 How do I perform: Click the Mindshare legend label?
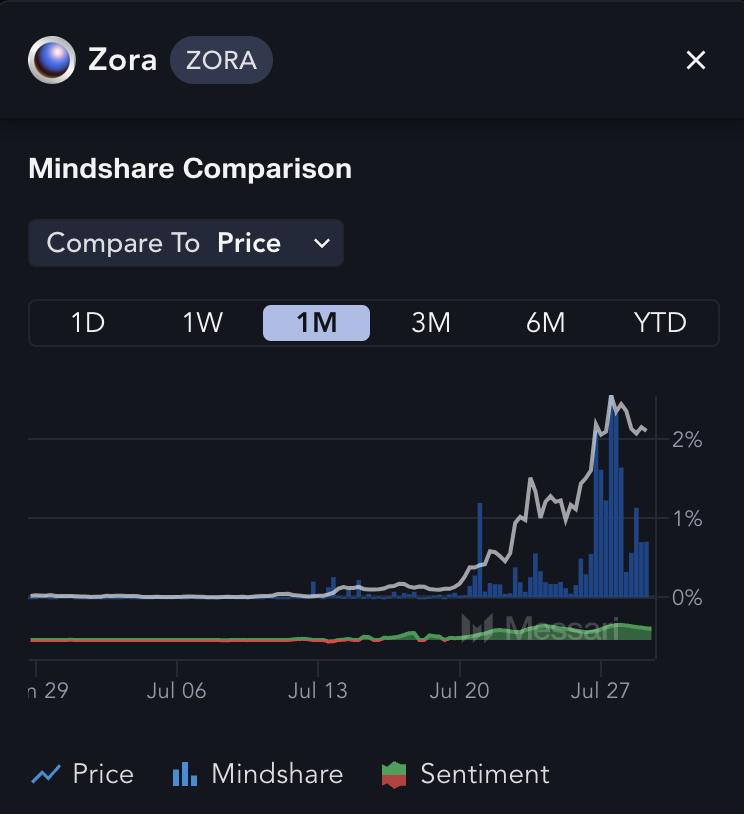(x=277, y=774)
